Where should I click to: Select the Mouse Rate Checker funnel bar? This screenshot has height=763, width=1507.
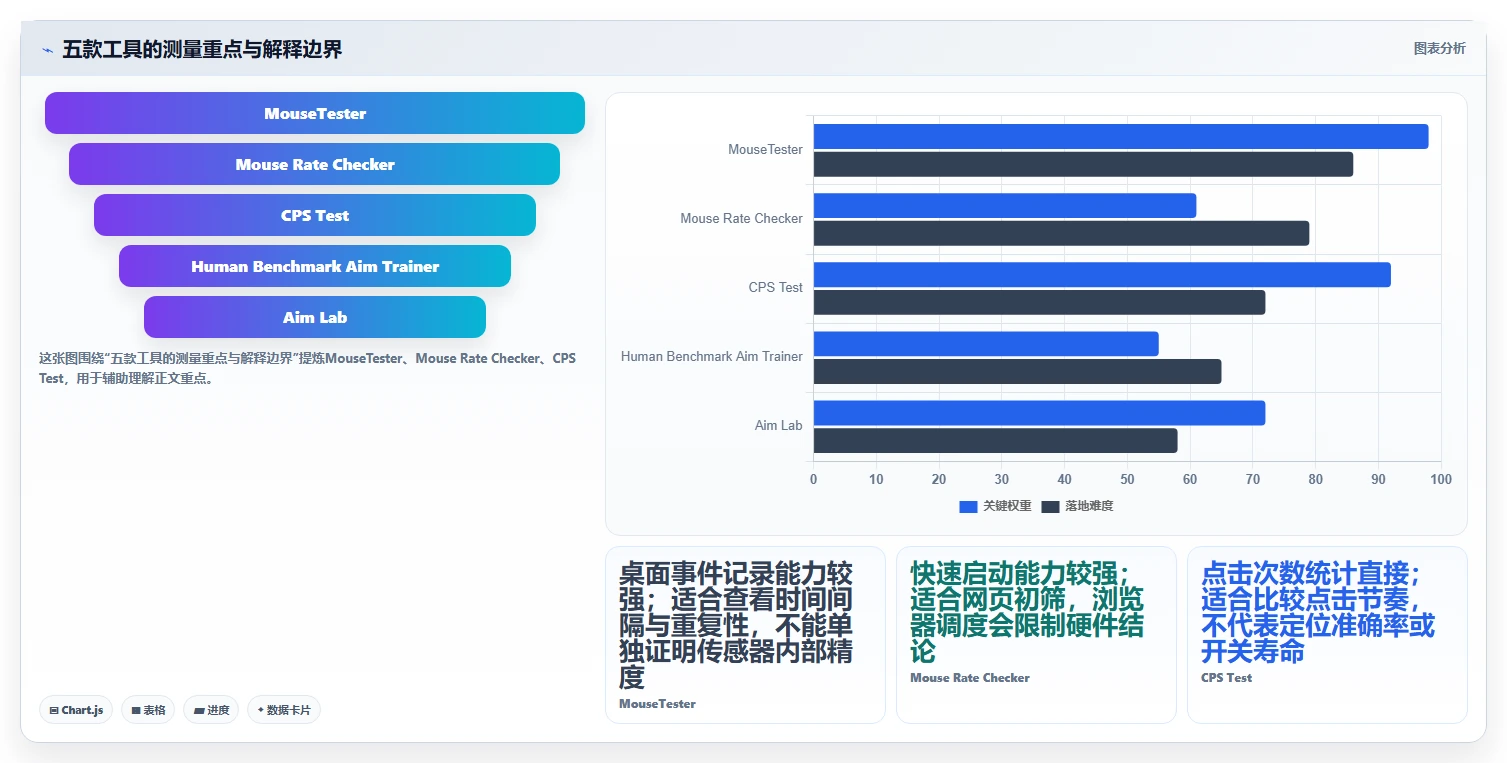[315, 164]
